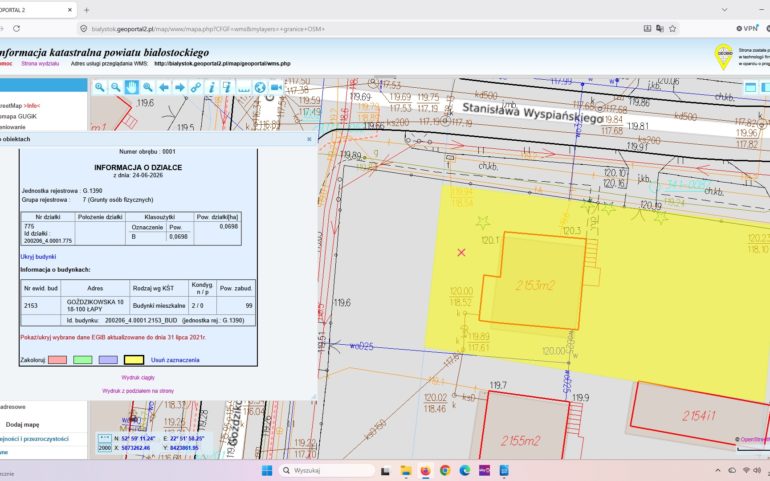Screen dimensions: 770x481
Task: Activate the hand pan tool
Action: 132,87
